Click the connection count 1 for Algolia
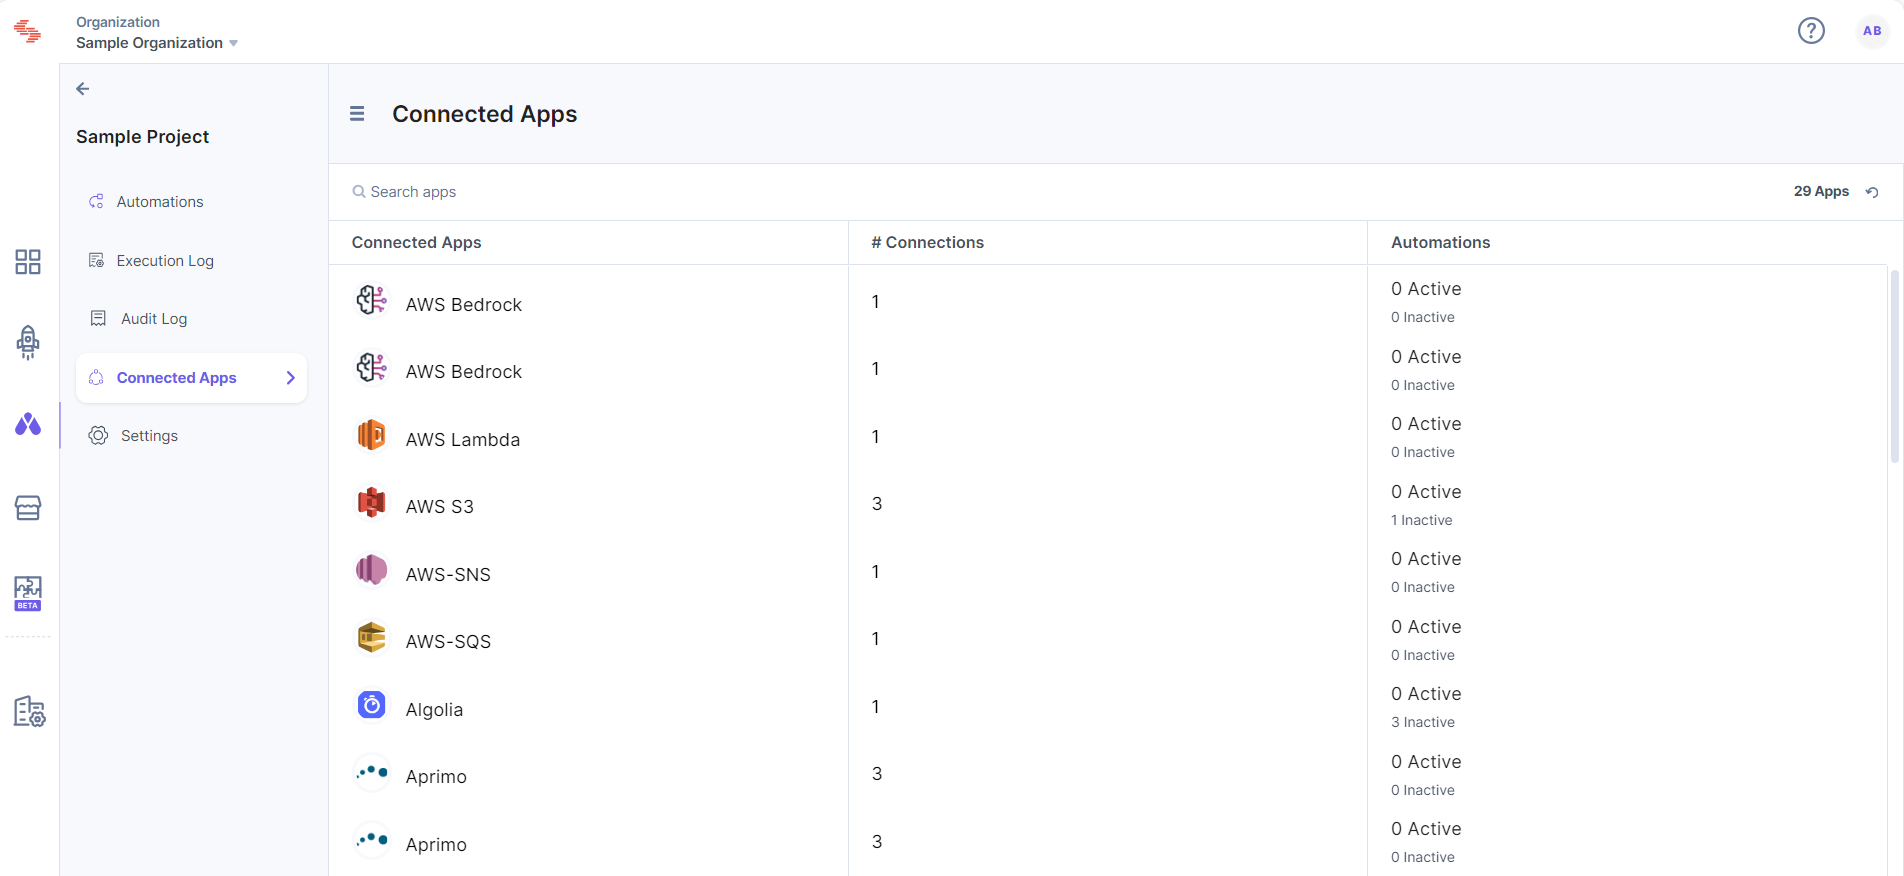Screen dimensions: 1904x876 point(876,707)
